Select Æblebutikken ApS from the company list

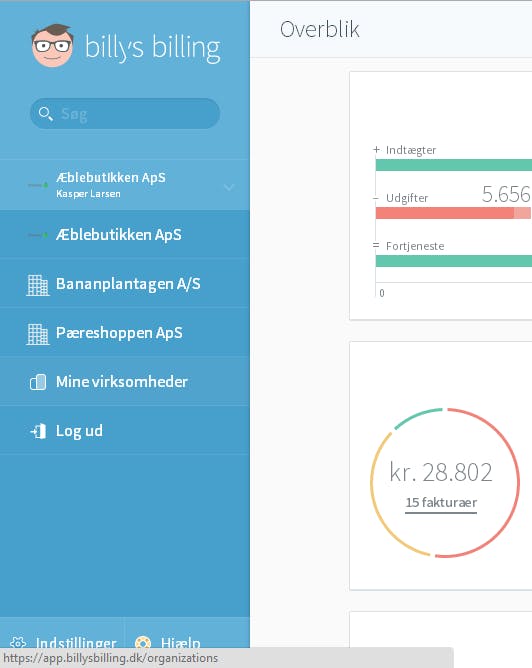tap(125, 234)
